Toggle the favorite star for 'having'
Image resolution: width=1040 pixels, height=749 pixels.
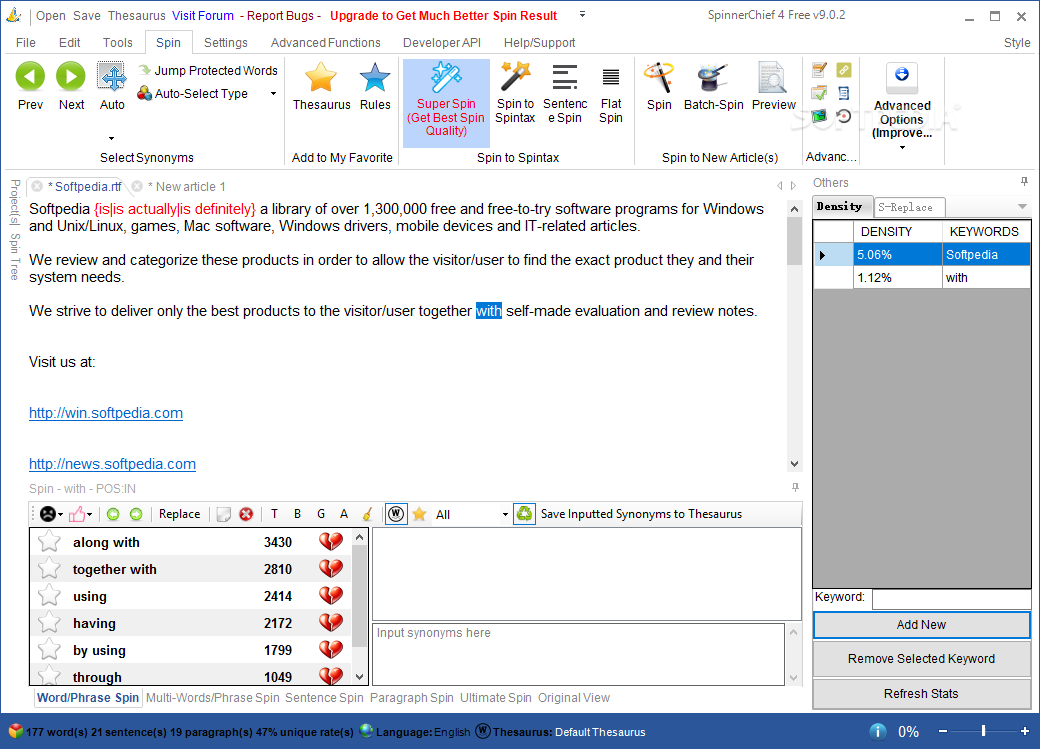tap(49, 623)
